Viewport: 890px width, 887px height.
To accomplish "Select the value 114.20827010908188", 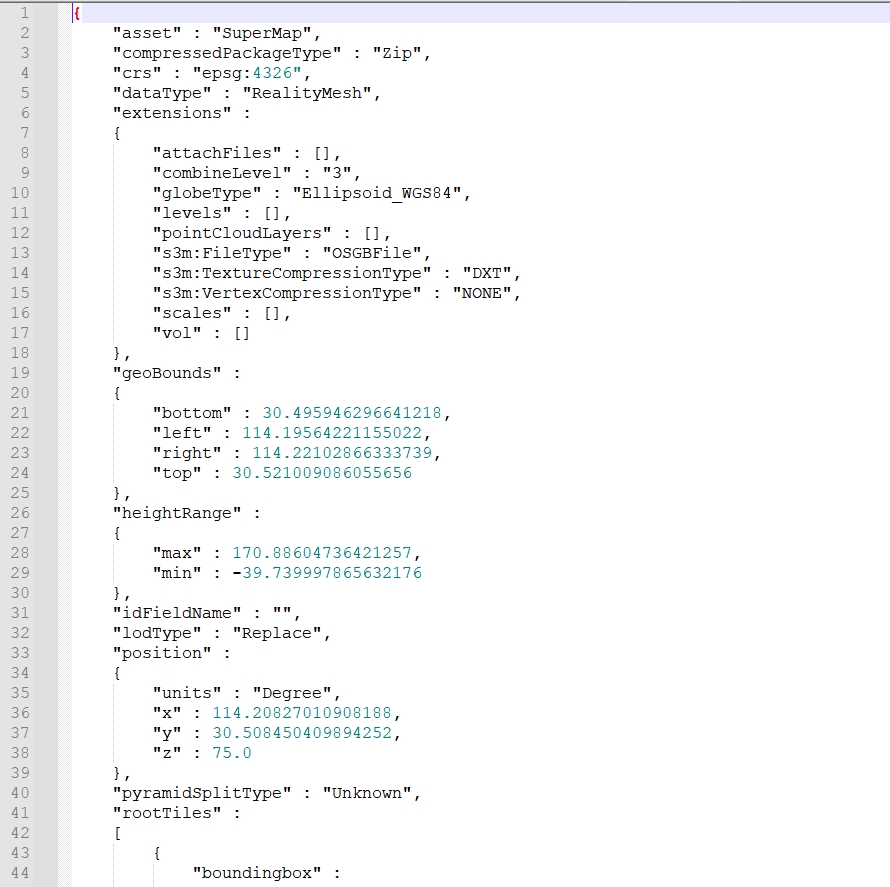I will (x=302, y=712).
